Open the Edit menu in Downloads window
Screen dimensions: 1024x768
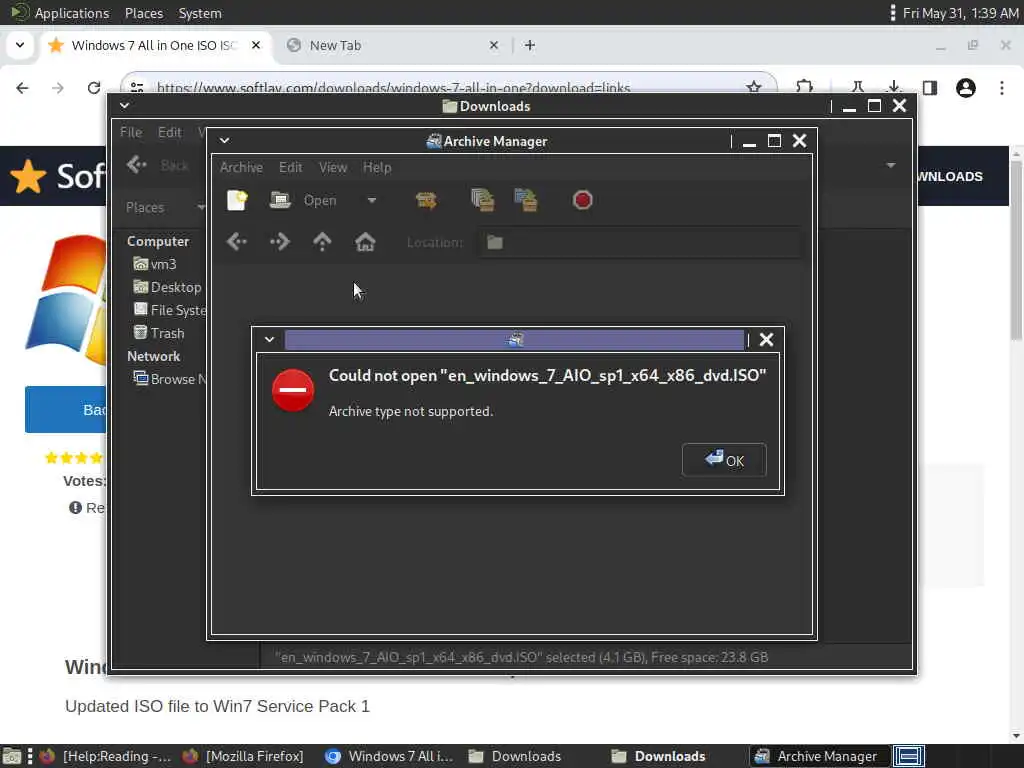[x=170, y=132]
